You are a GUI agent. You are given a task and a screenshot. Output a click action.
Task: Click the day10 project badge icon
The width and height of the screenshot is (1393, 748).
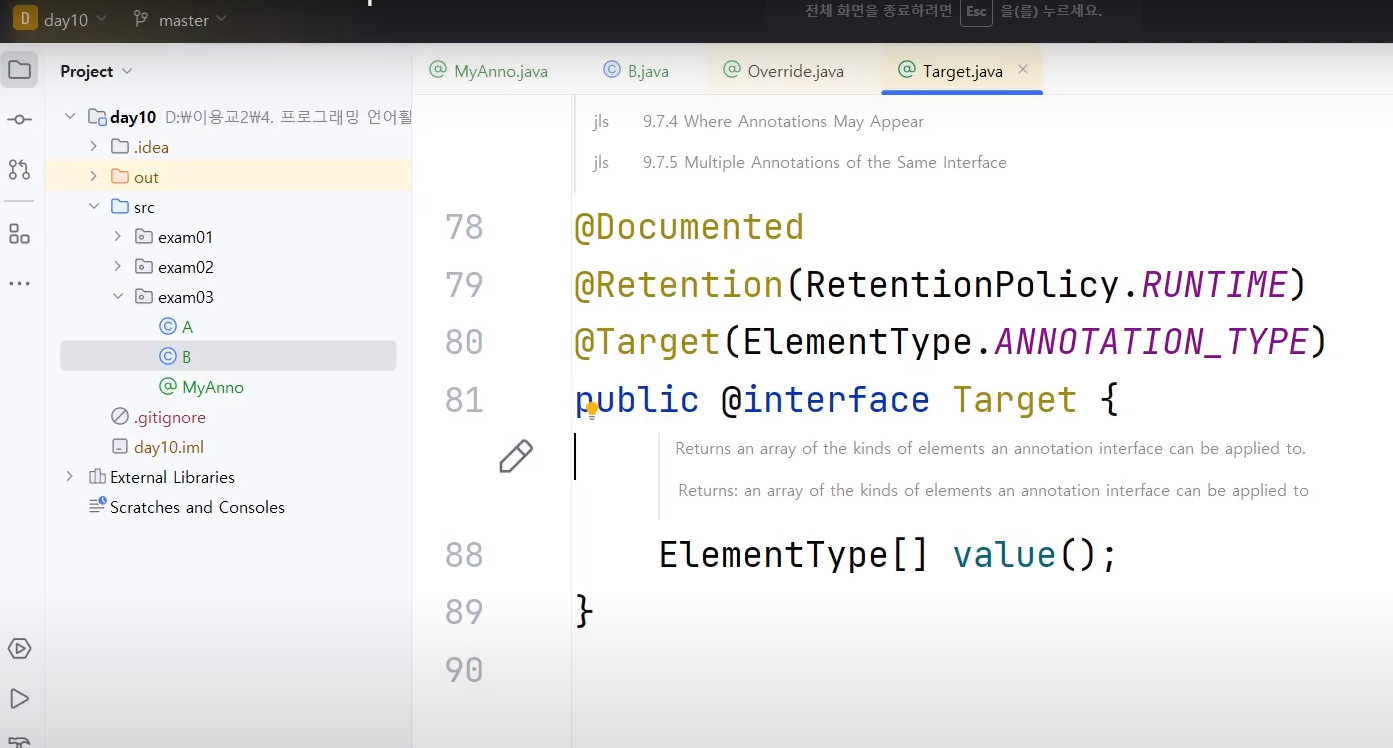25,19
